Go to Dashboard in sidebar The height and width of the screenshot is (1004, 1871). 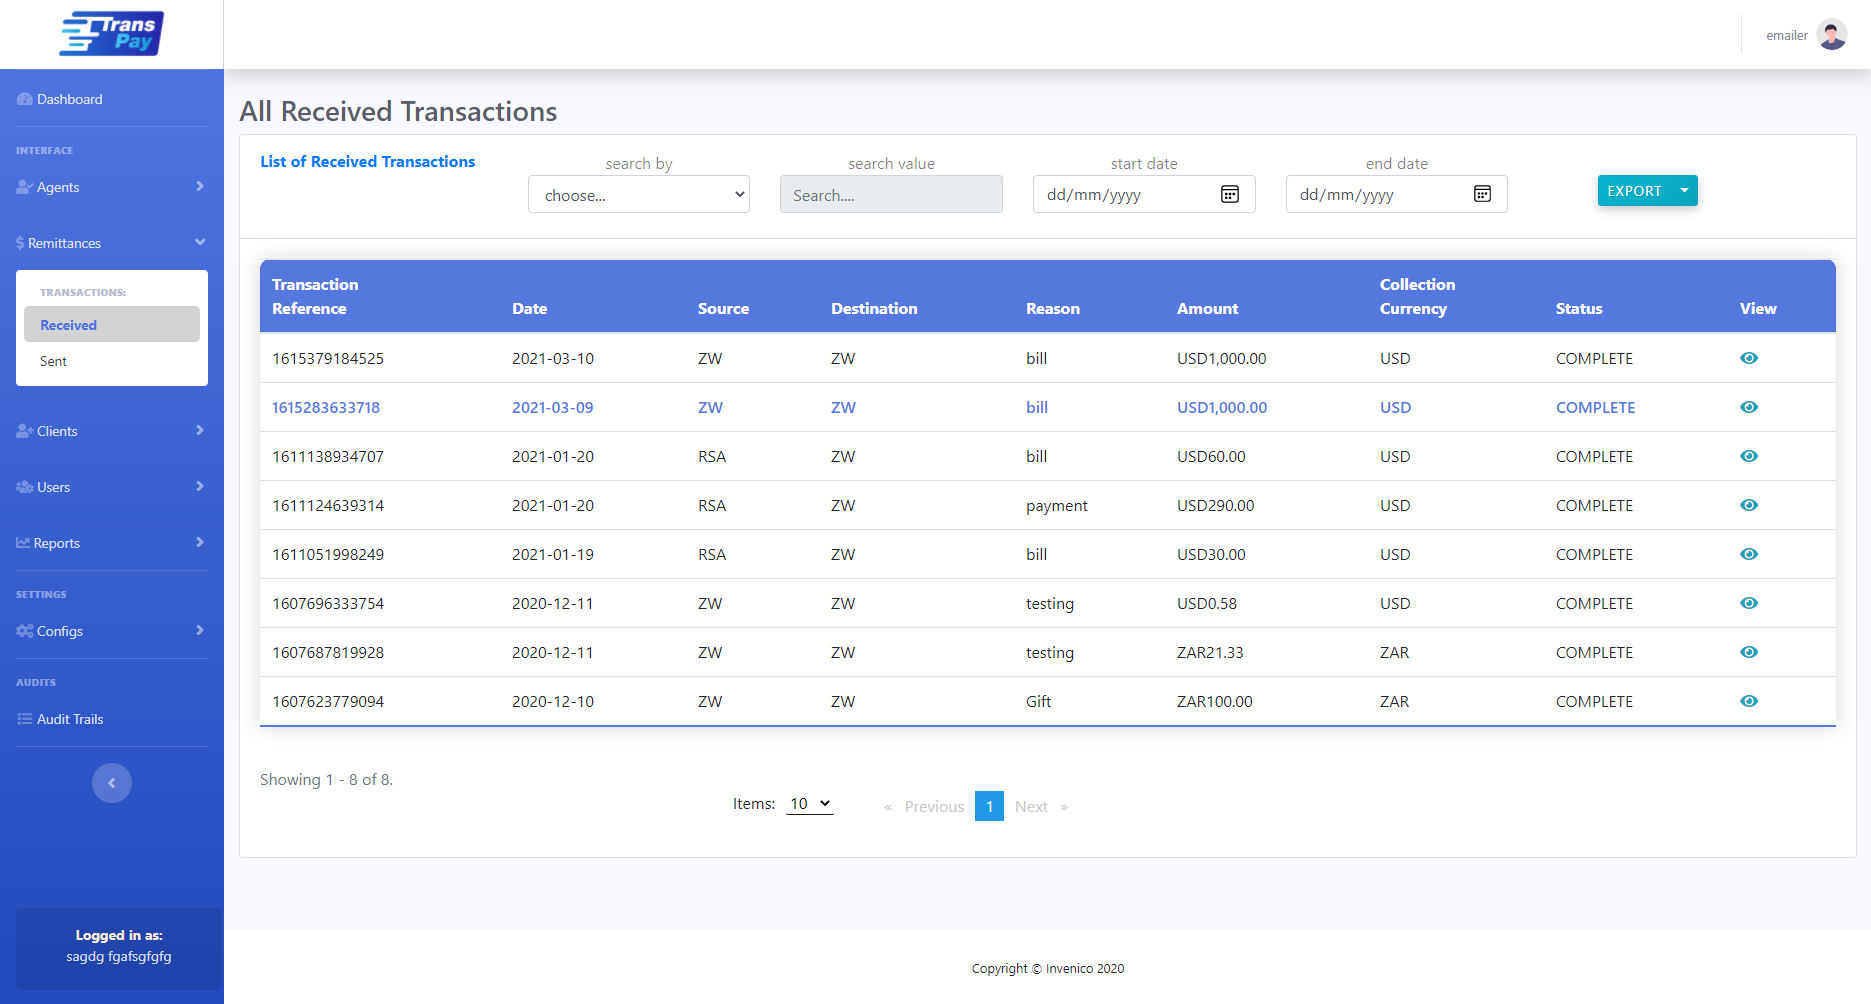(x=60, y=99)
